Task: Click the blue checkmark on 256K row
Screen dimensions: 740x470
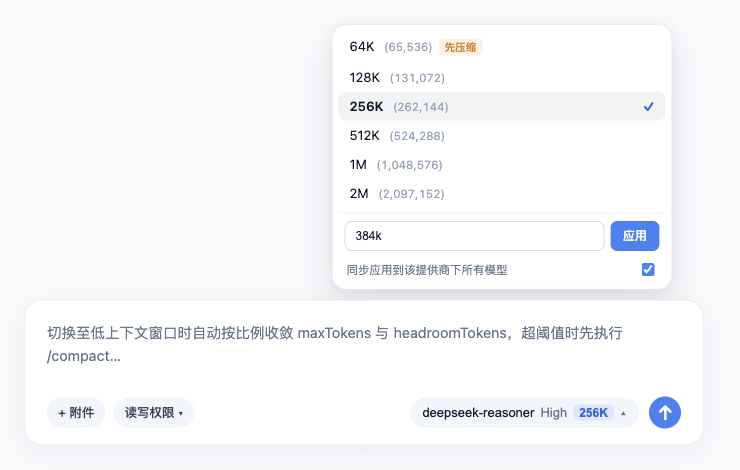Action: [x=648, y=107]
